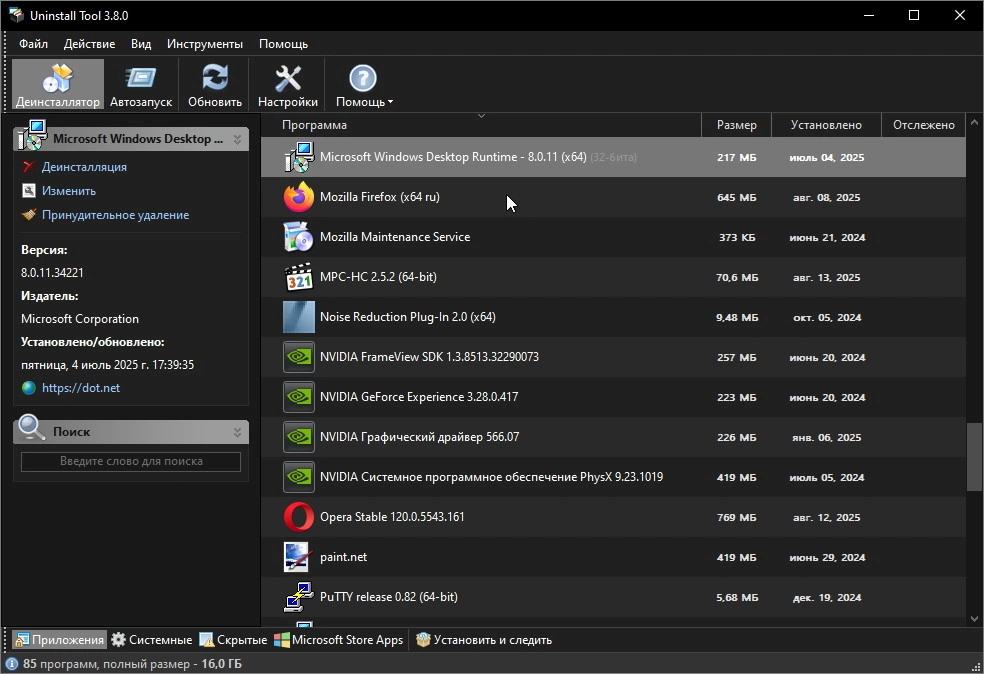Click the info icon in status bar
Viewport: 984px width, 674px height.
(11, 663)
